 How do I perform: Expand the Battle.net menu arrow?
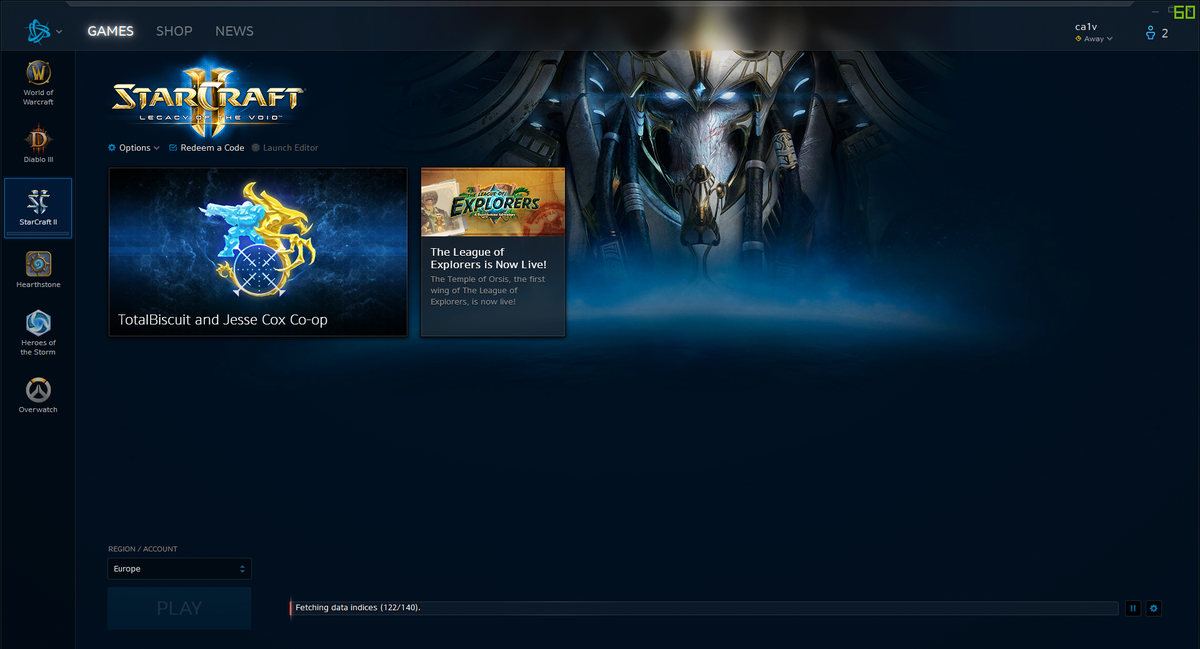[59, 31]
